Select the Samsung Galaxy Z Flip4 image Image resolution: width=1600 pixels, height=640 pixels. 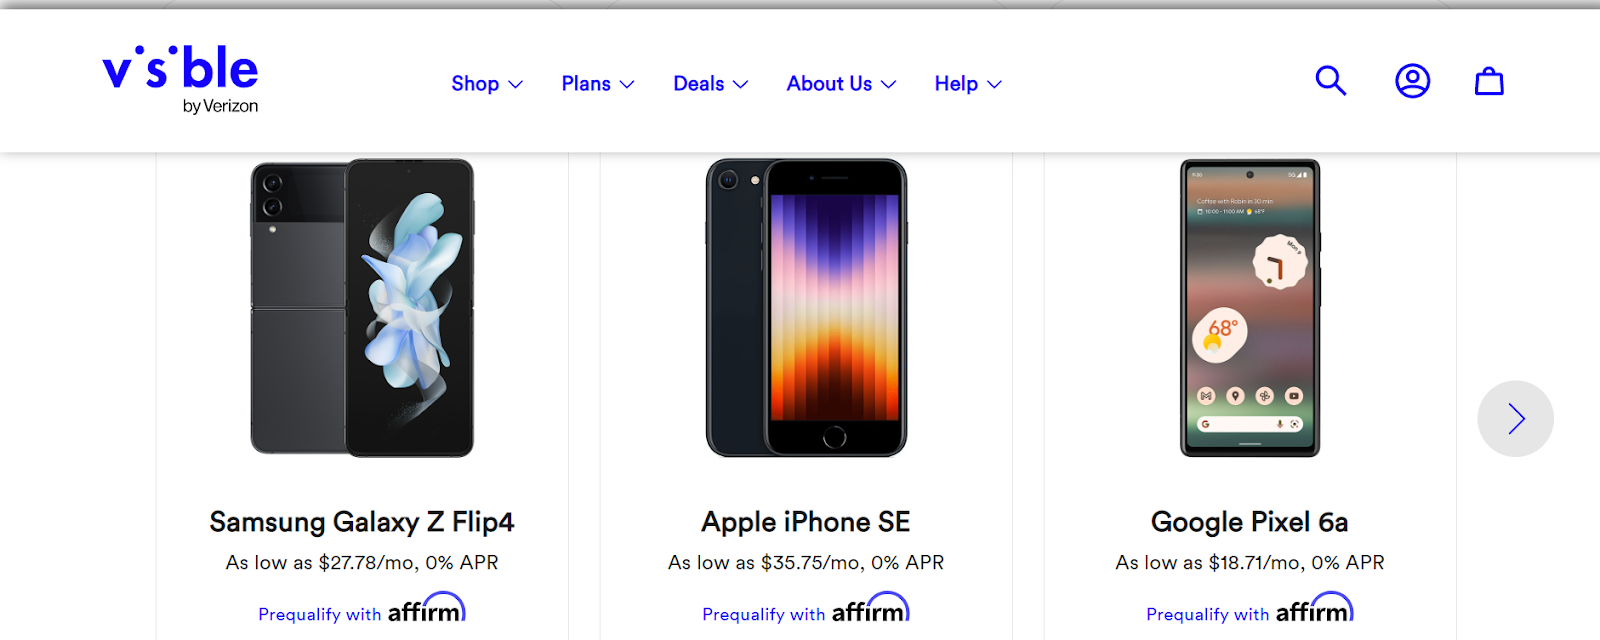pyautogui.click(x=362, y=308)
